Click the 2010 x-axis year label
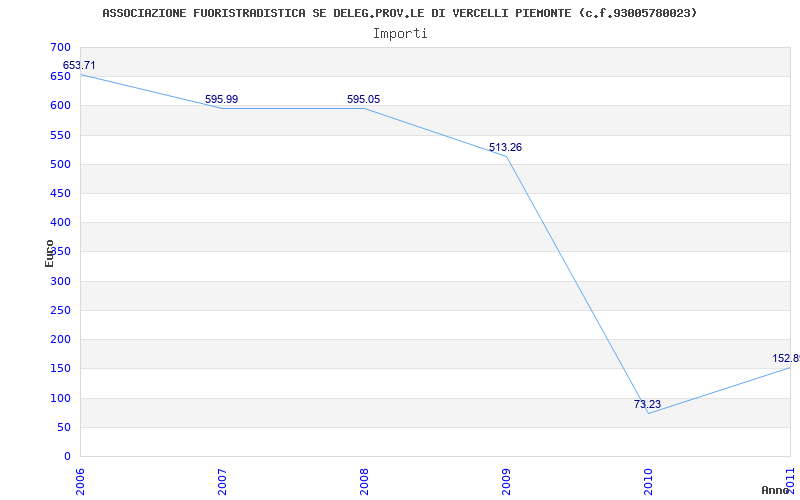800x500 pixels. point(648,482)
